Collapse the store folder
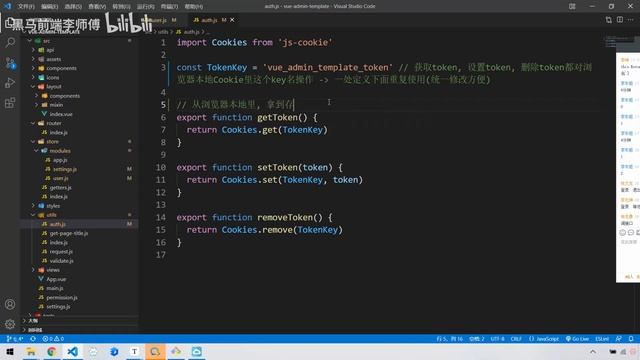The height and width of the screenshot is (360, 640). coord(33,142)
